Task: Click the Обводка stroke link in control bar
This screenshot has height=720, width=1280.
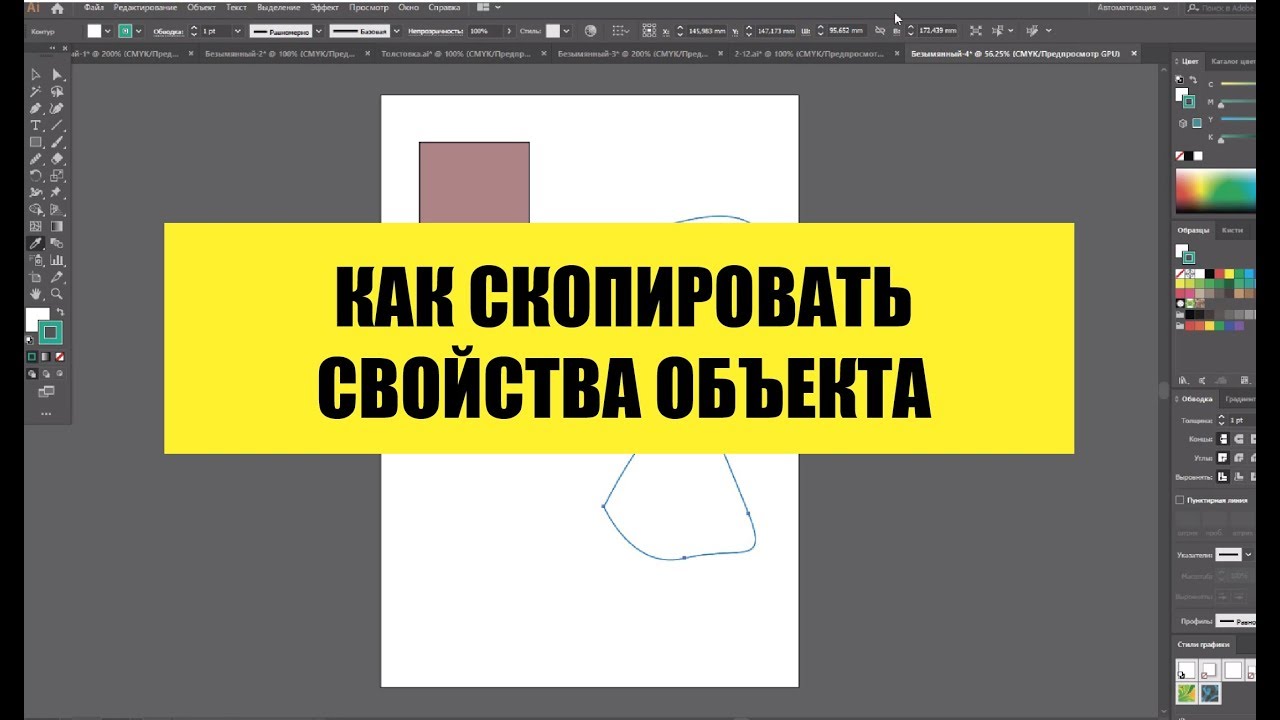Action: (167, 31)
